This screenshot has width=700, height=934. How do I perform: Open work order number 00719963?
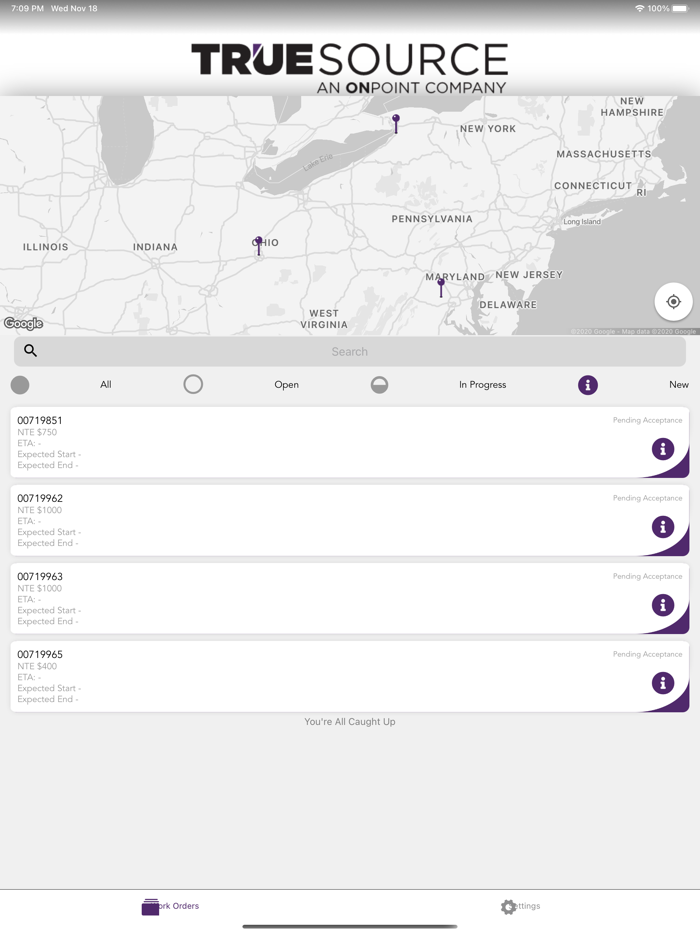(40, 577)
